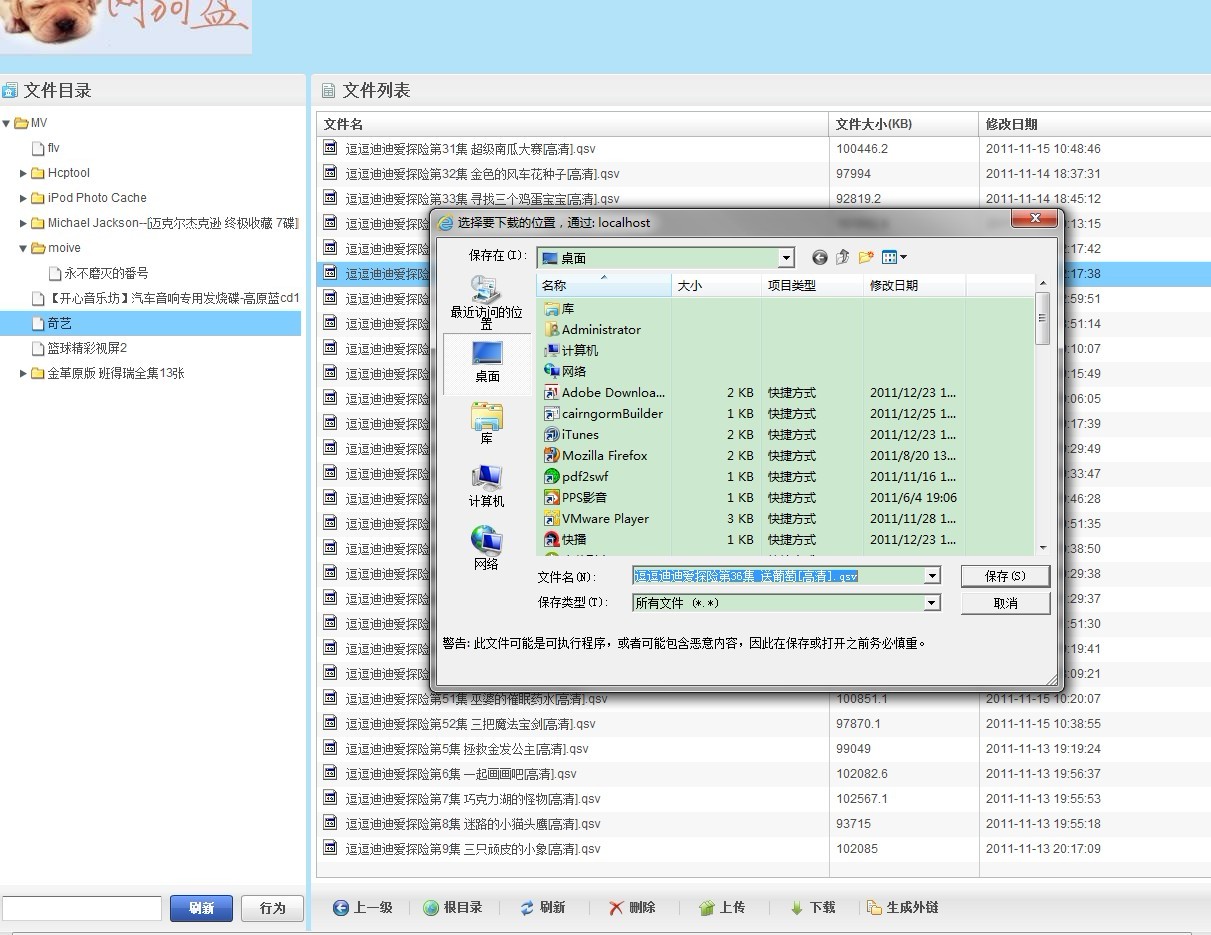Sort dialog list by 项目类型 column

click(x=812, y=286)
